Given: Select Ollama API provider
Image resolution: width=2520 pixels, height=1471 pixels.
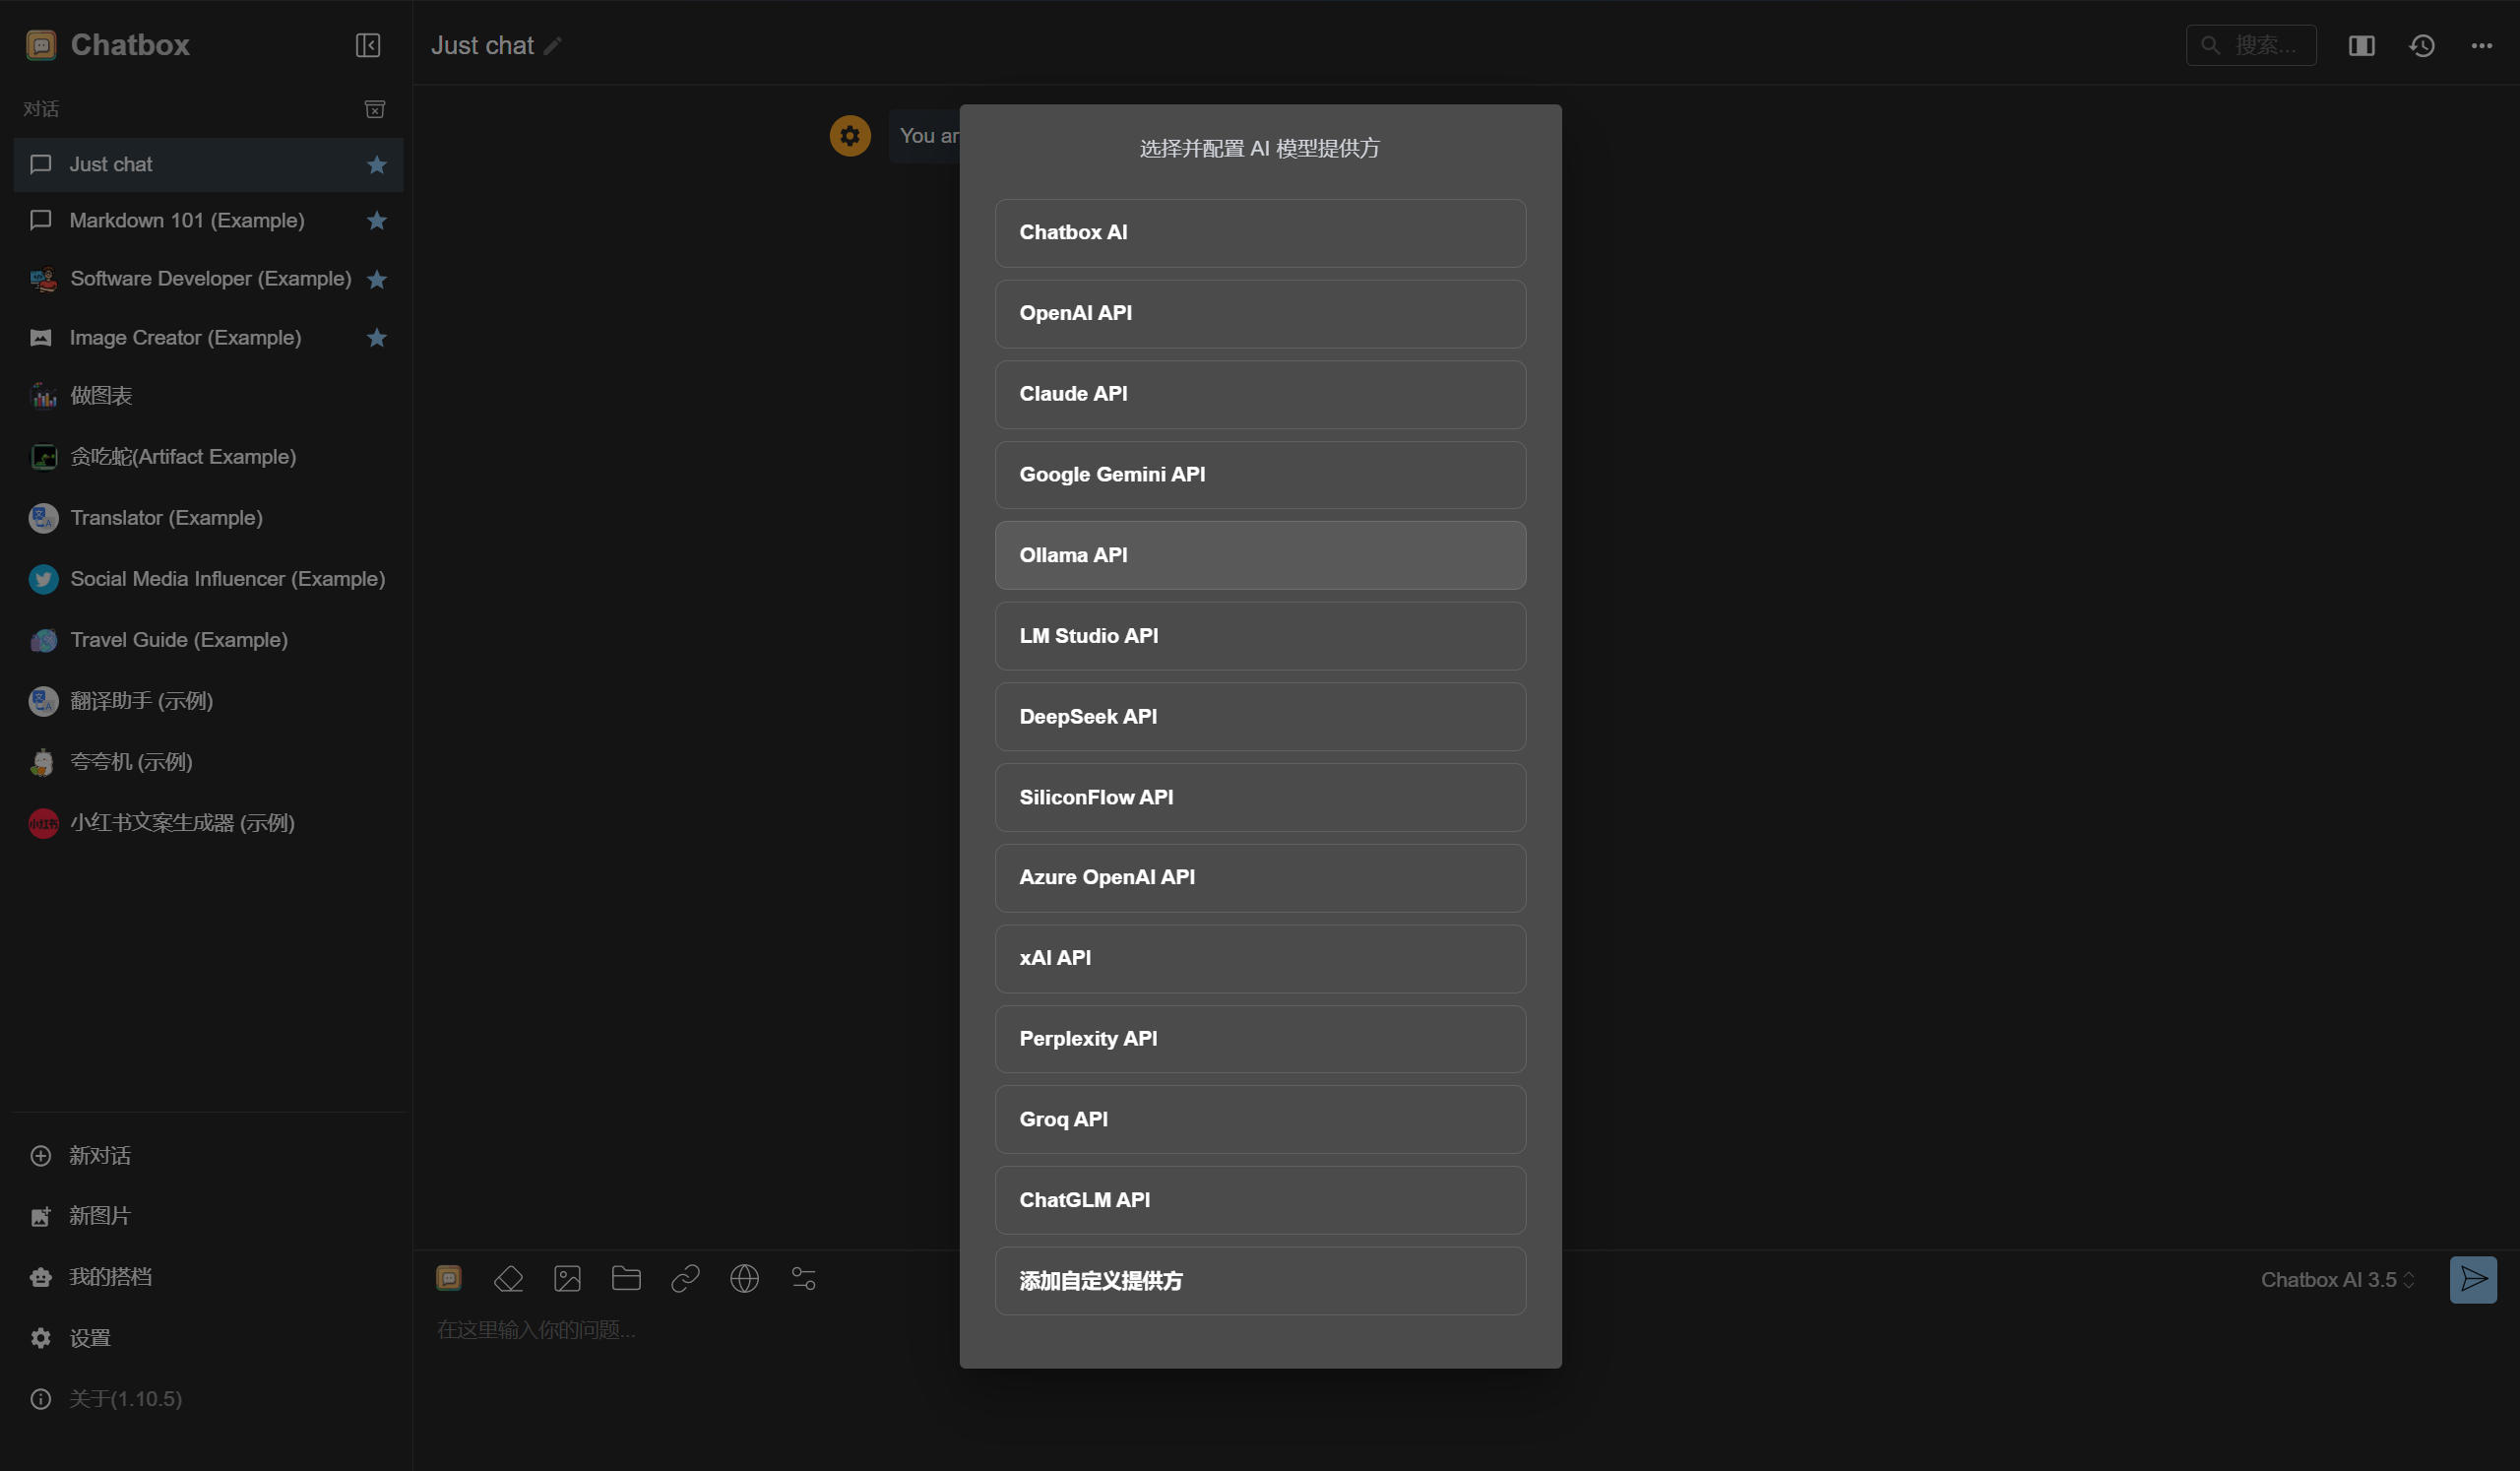Looking at the screenshot, I should click(1260, 555).
